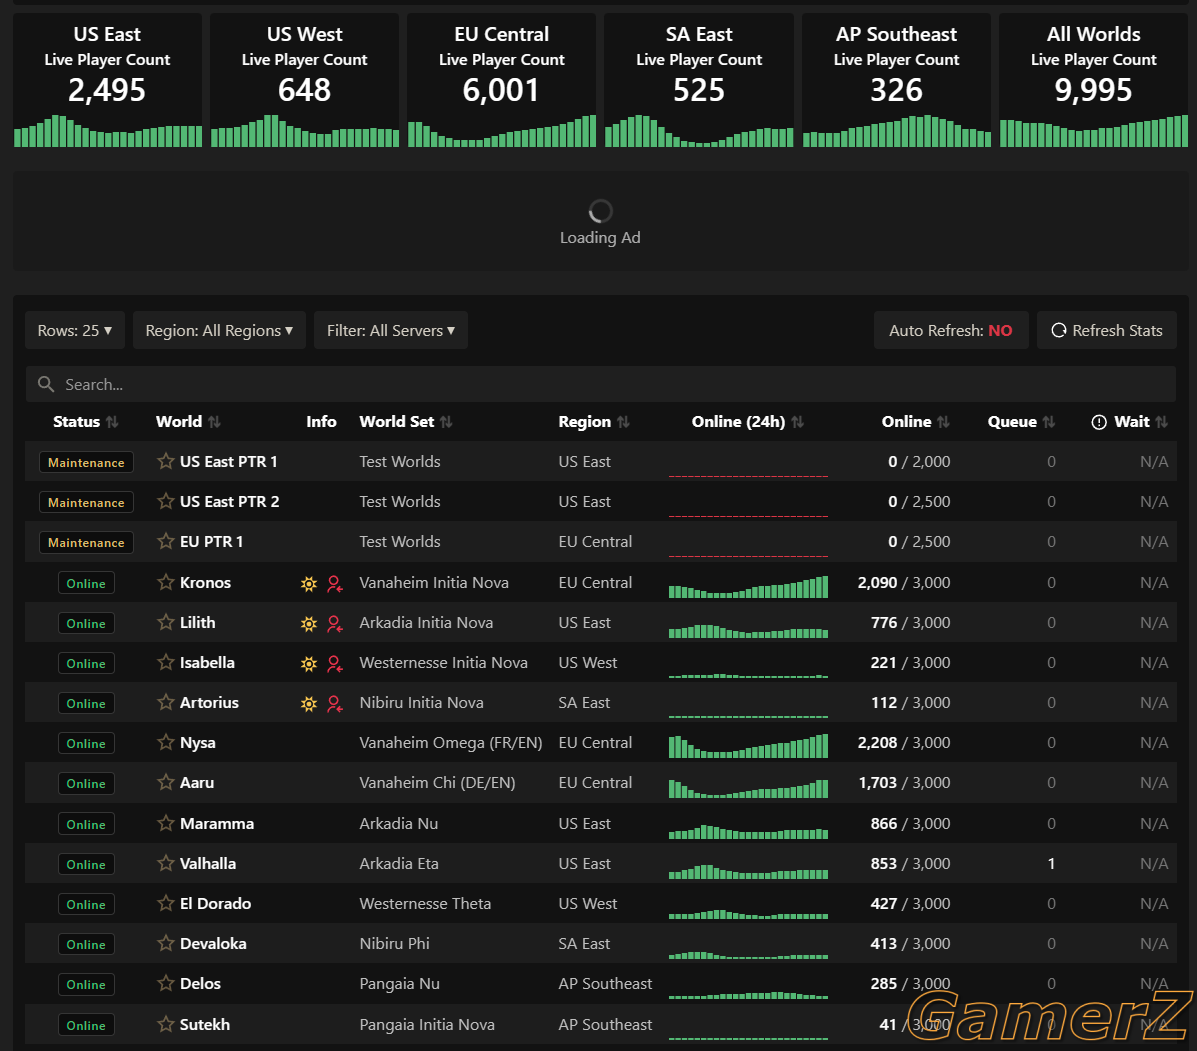Click the 2,208 / 3,000 online count
Image resolution: width=1197 pixels, height=1051 pixels.
(x=904, y=742)
